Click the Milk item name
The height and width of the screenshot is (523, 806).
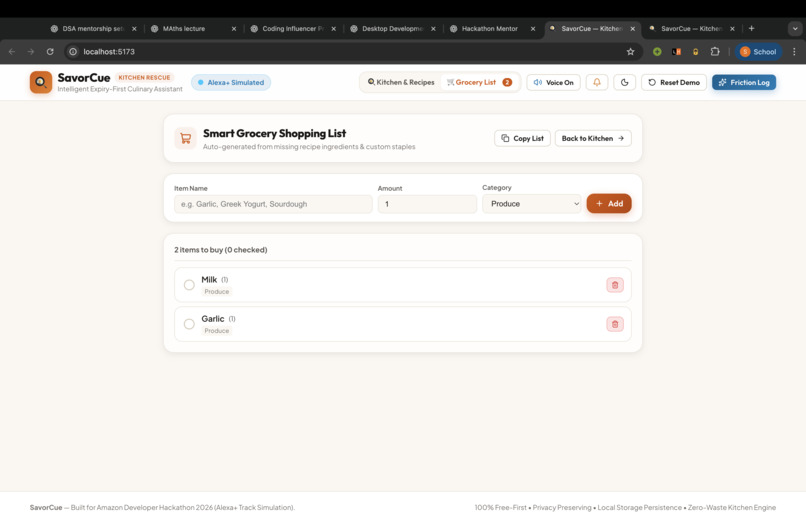pos(209,280)
